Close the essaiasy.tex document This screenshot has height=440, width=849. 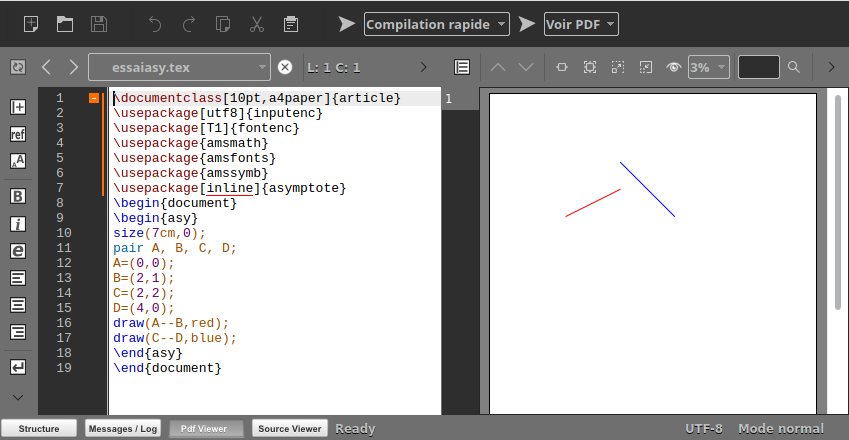click(285, 67)
